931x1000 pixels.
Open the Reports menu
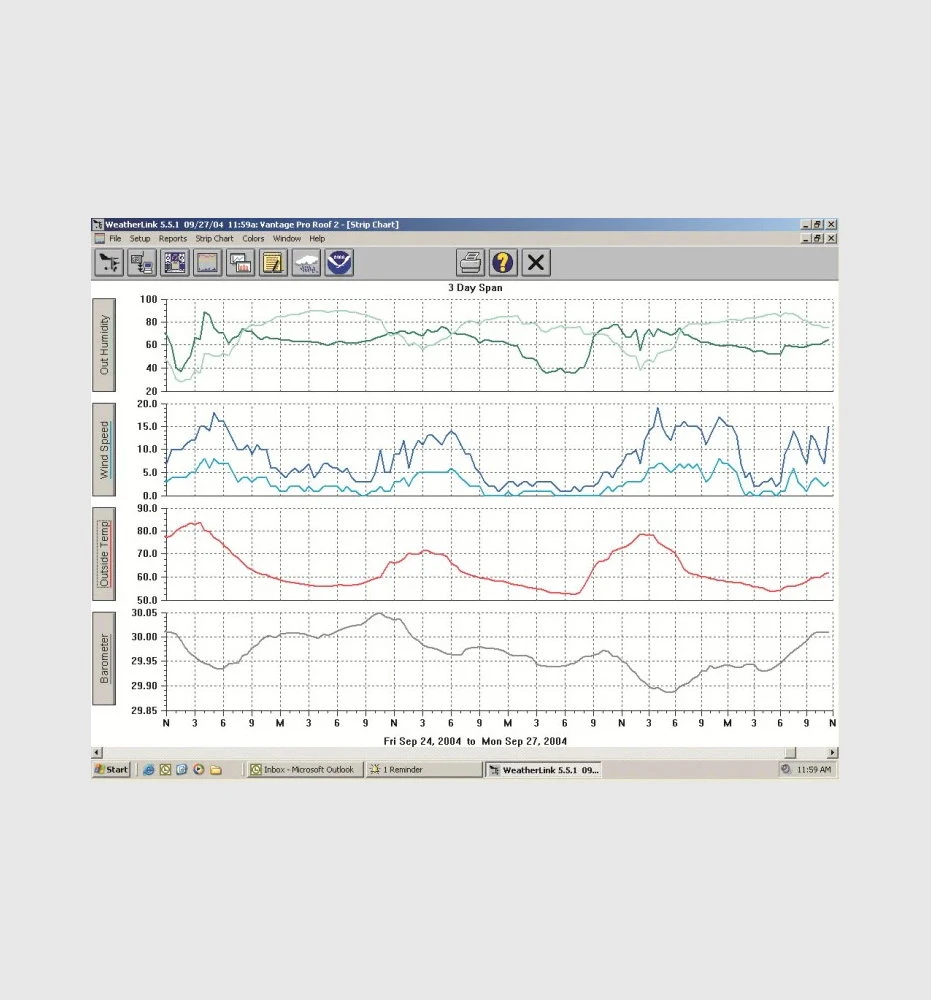click(x=172, y=239)
